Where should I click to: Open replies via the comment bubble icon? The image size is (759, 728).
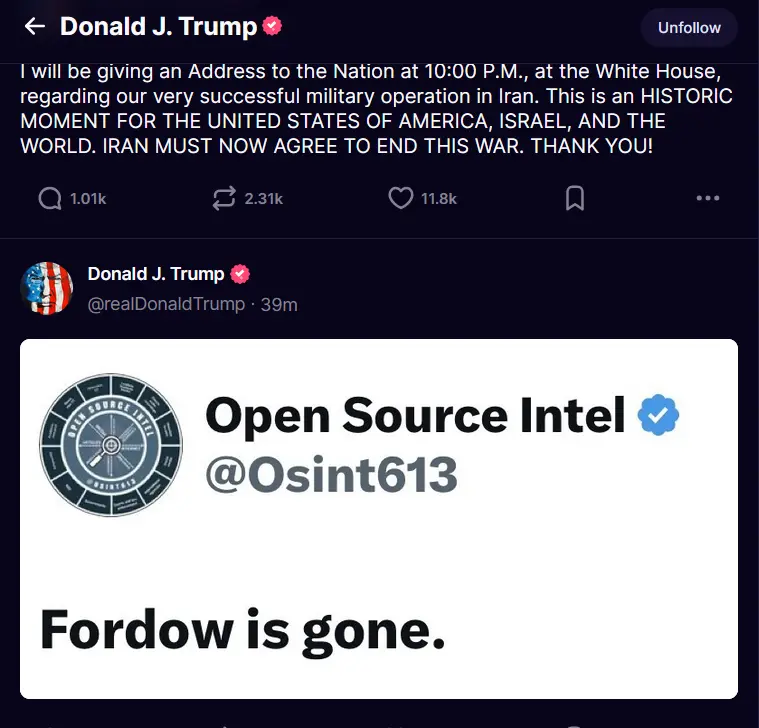[49, 199]
